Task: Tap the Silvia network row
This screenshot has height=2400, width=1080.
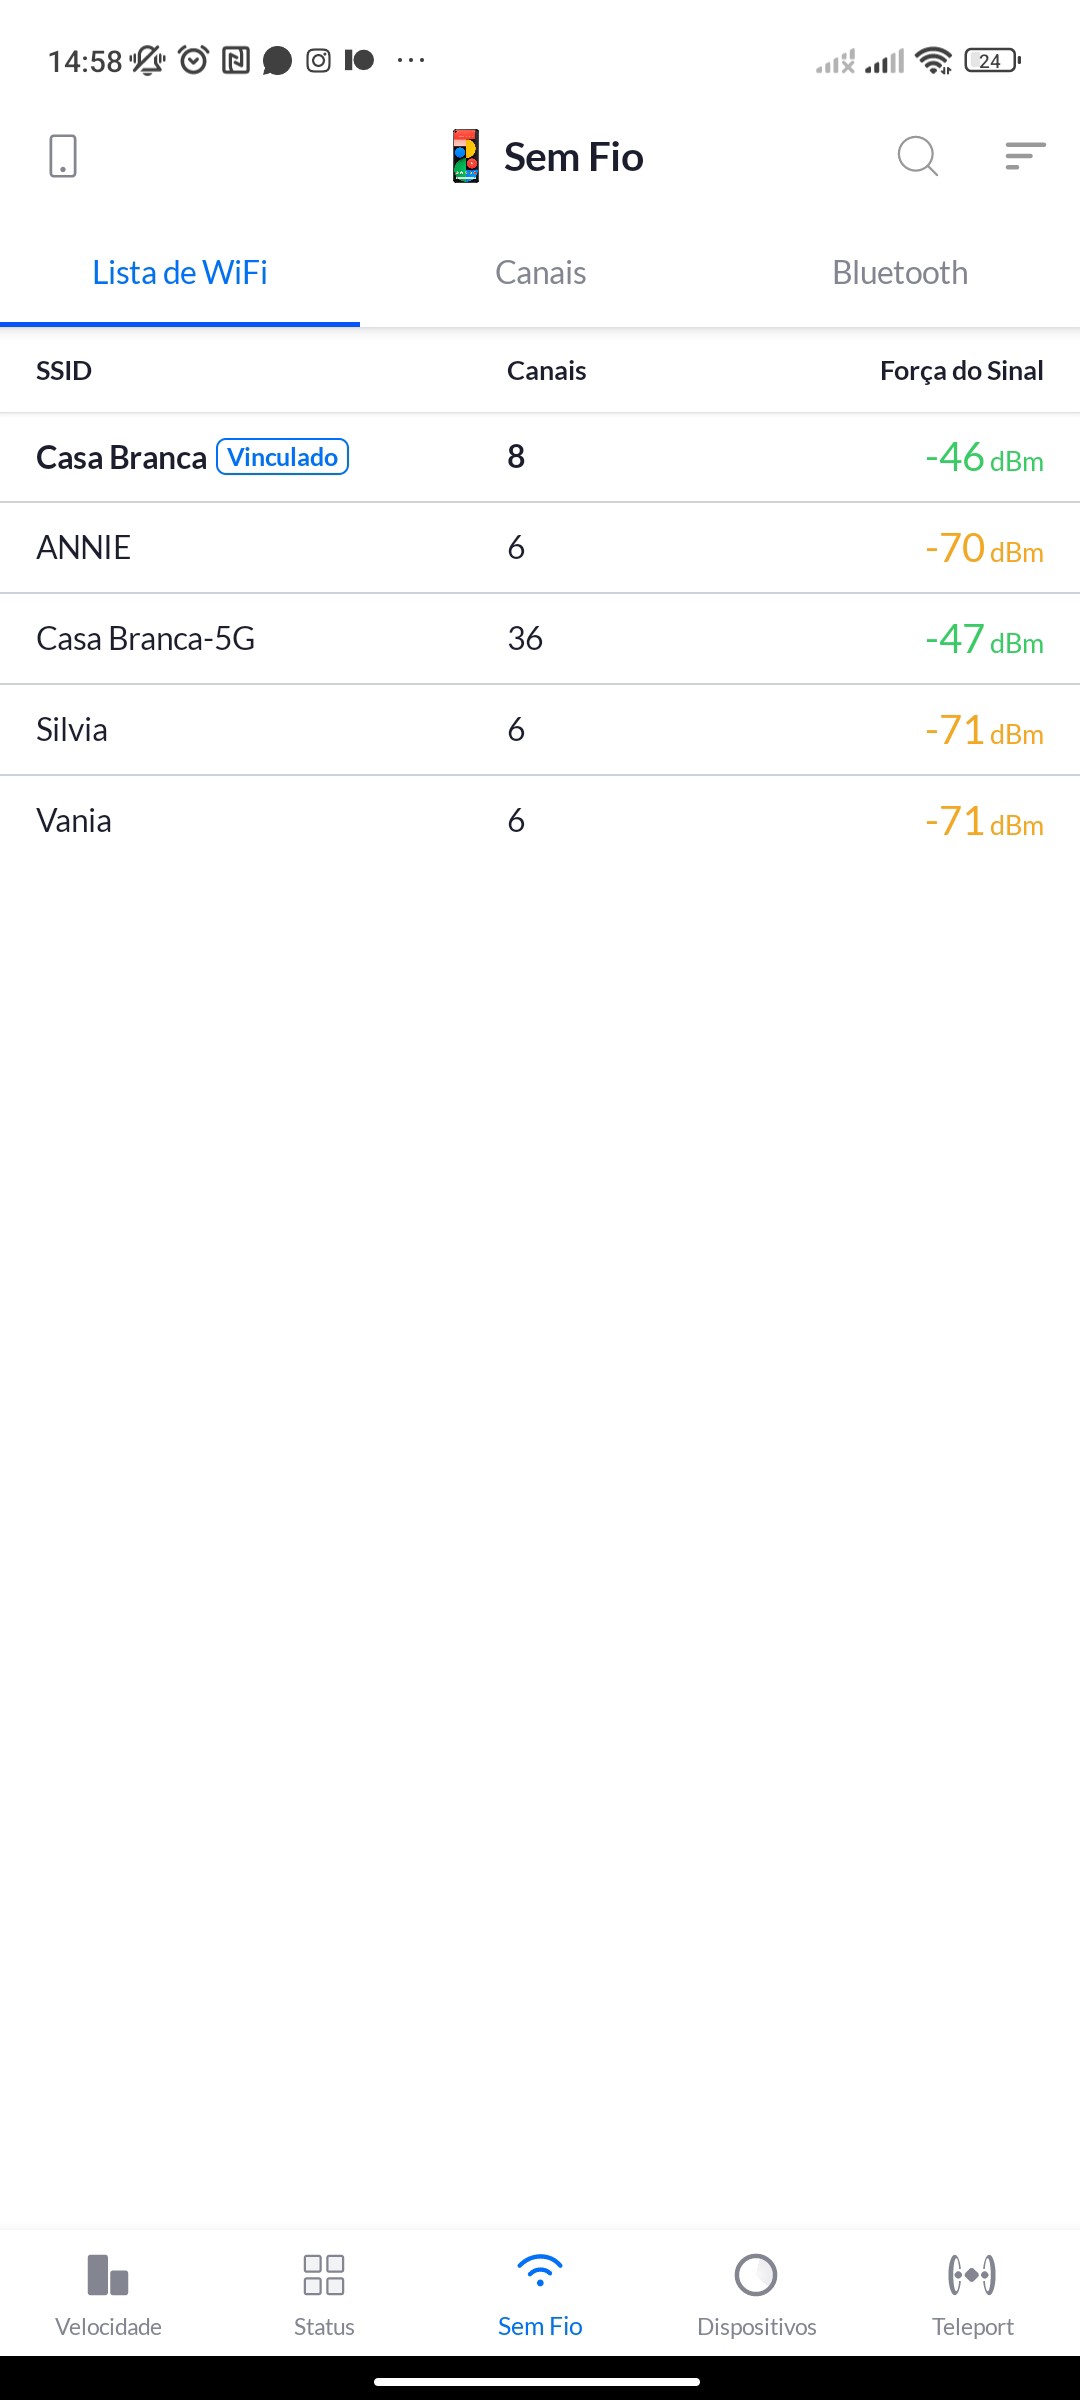Action: point(540,730)
